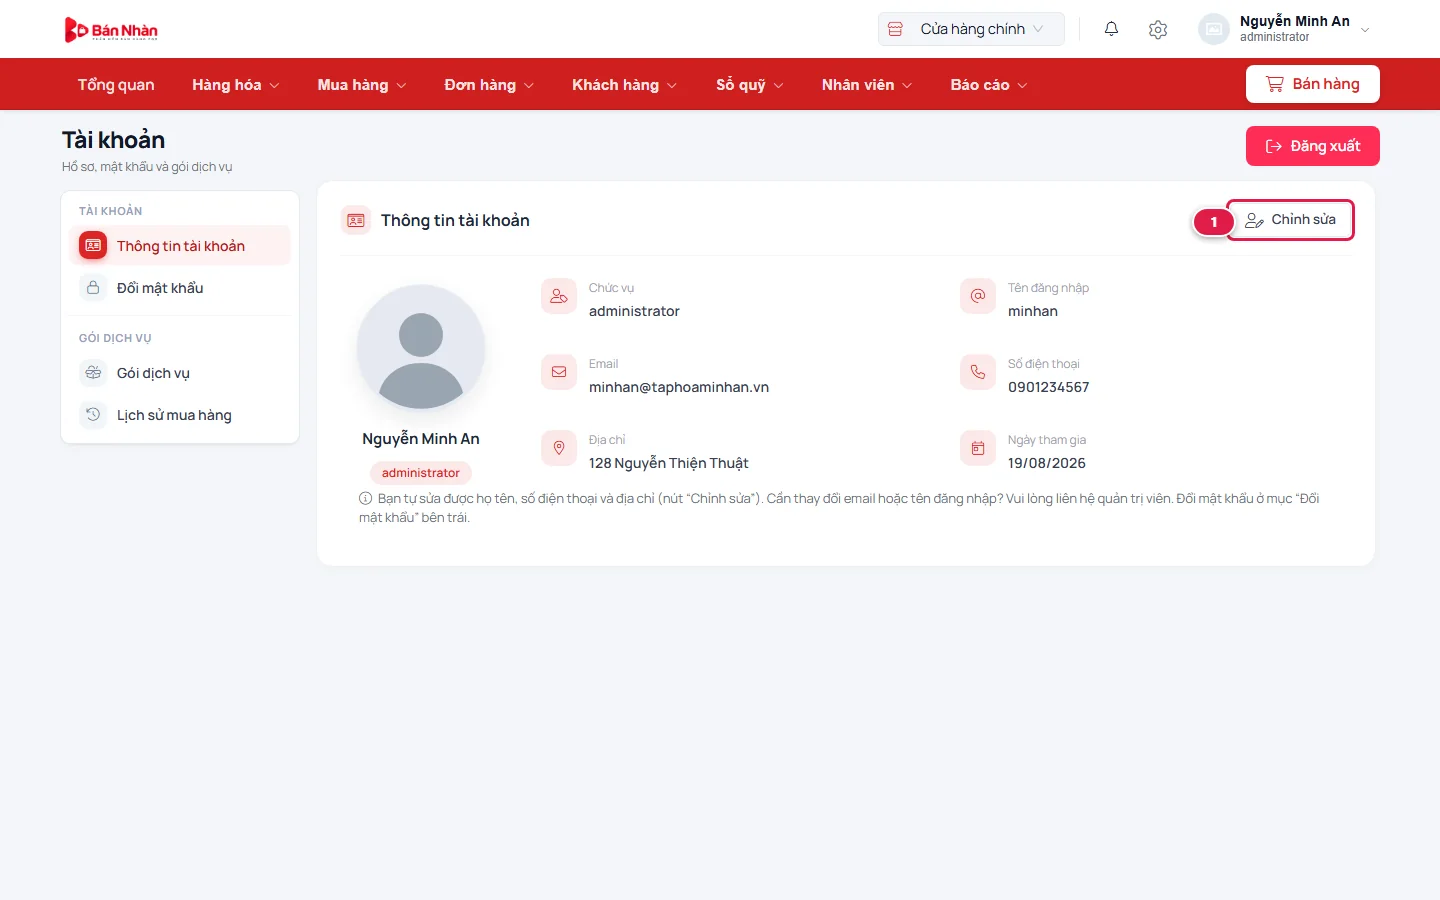Click the Ngày tham gia calendar icon

pos(978,448)
